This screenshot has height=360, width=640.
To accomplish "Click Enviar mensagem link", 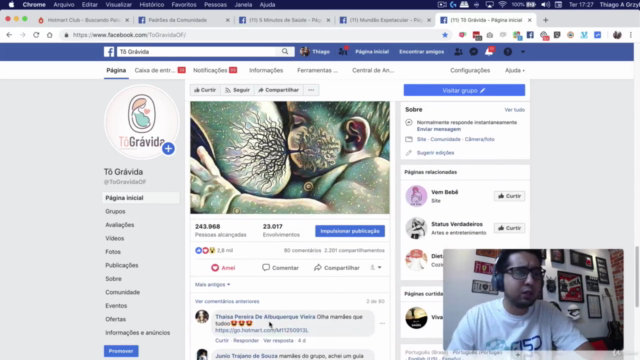I will pyautogui.click(x=439, y=129).
